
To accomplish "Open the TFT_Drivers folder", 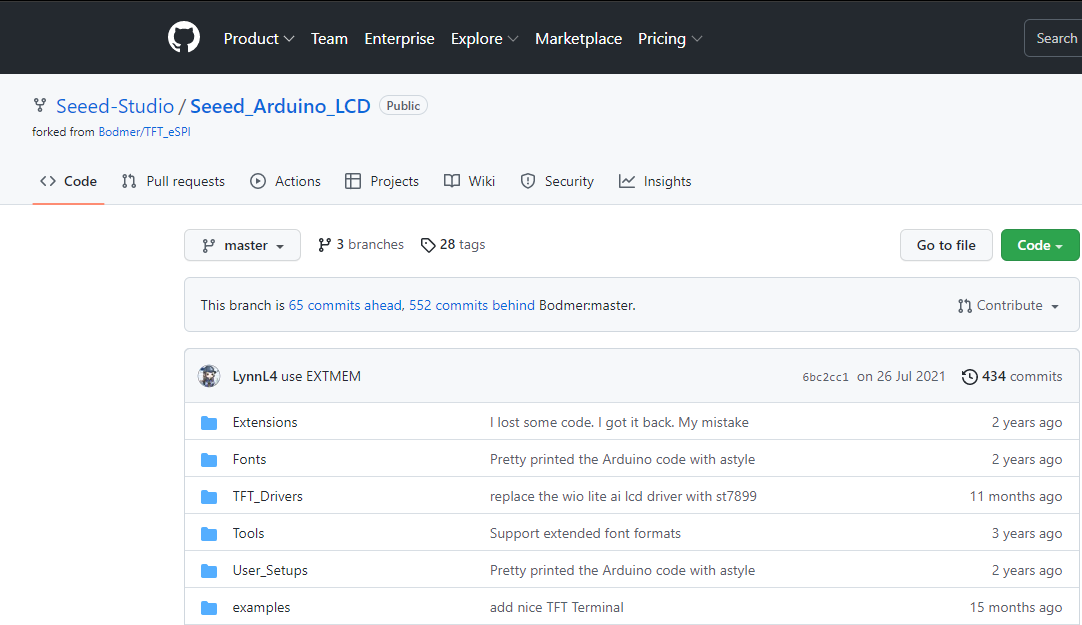I will pos(268,497).
